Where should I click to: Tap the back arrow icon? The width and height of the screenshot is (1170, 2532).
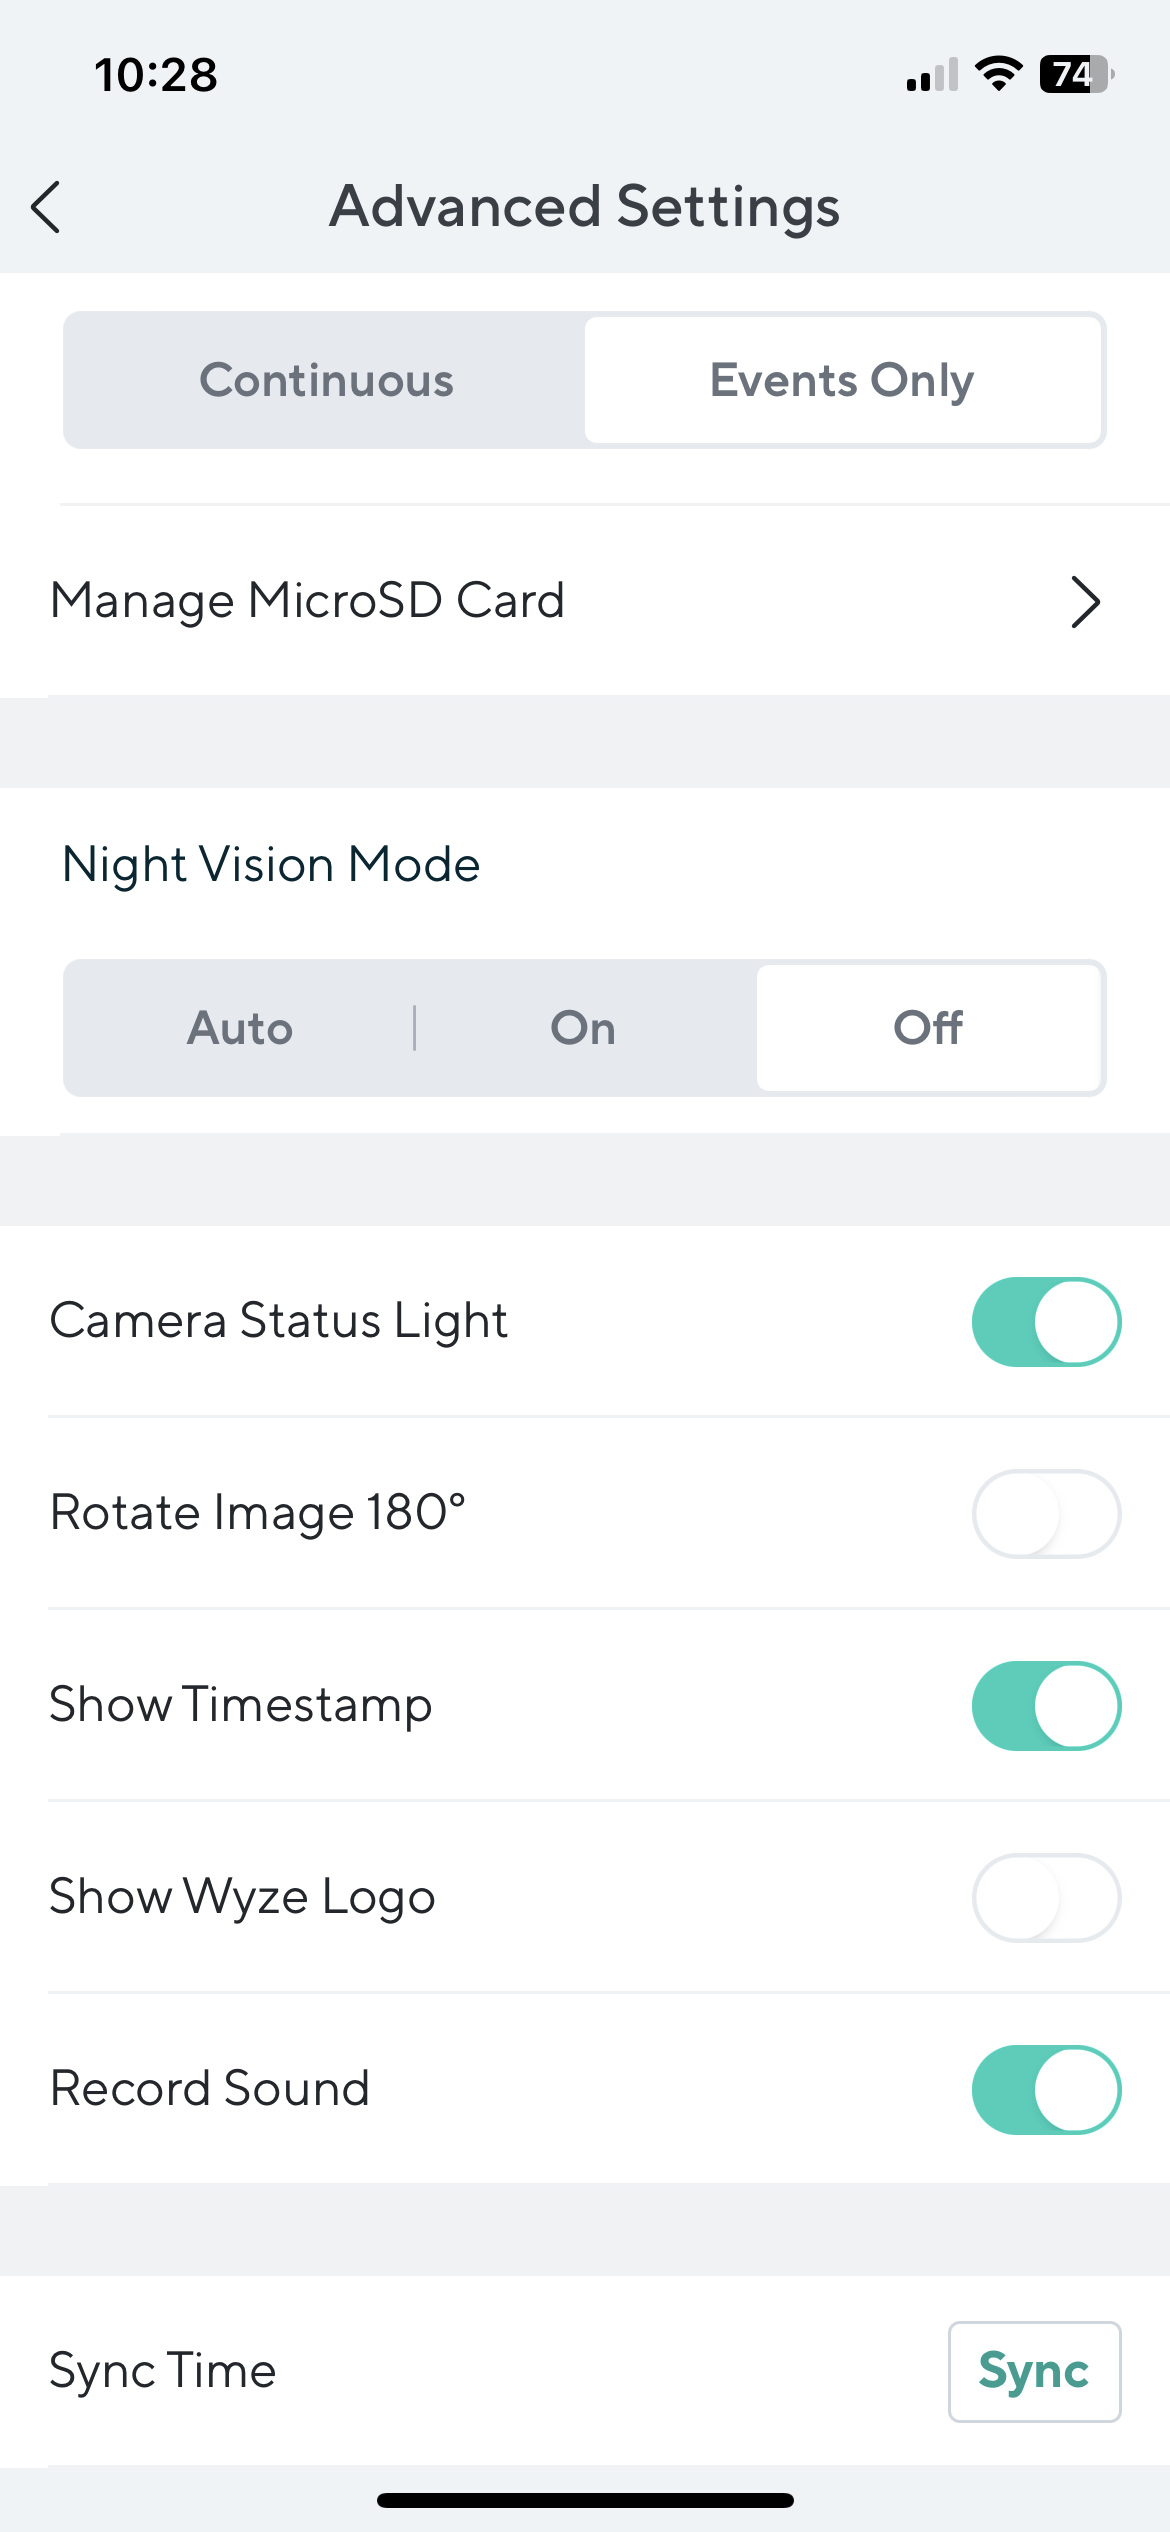(46, 207)
